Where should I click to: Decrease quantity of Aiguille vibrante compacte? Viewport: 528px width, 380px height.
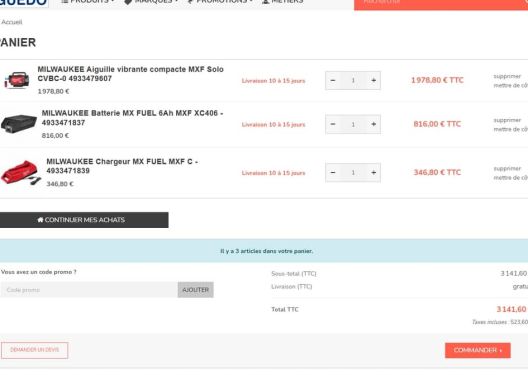tap(333, 80)
